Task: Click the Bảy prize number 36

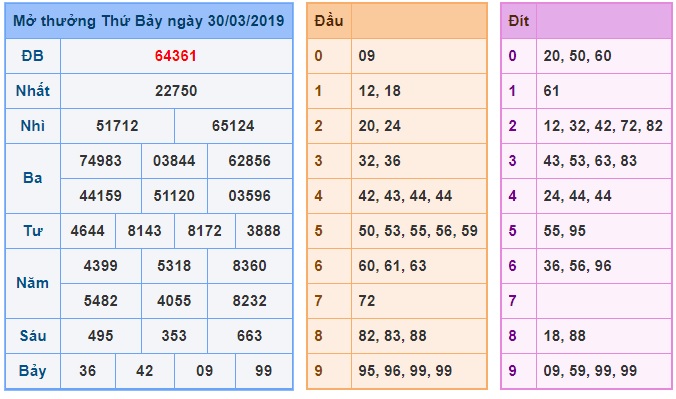Action: click(88, 371)
